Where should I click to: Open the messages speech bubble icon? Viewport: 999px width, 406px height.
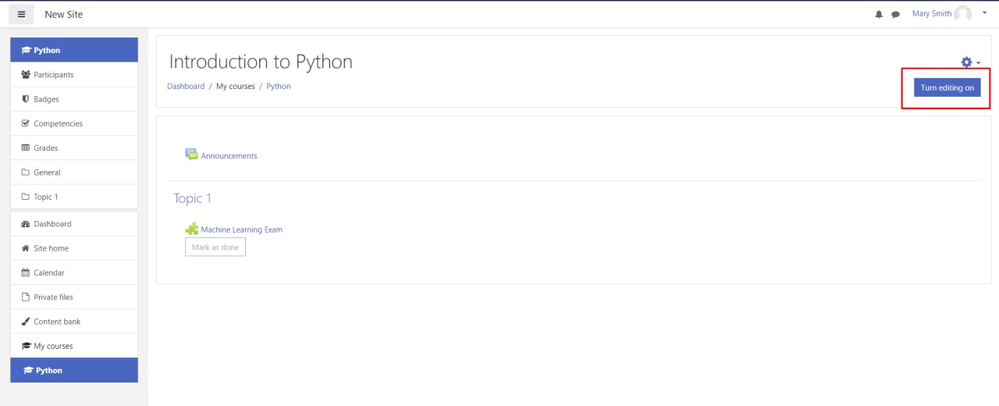pos(895,14)
